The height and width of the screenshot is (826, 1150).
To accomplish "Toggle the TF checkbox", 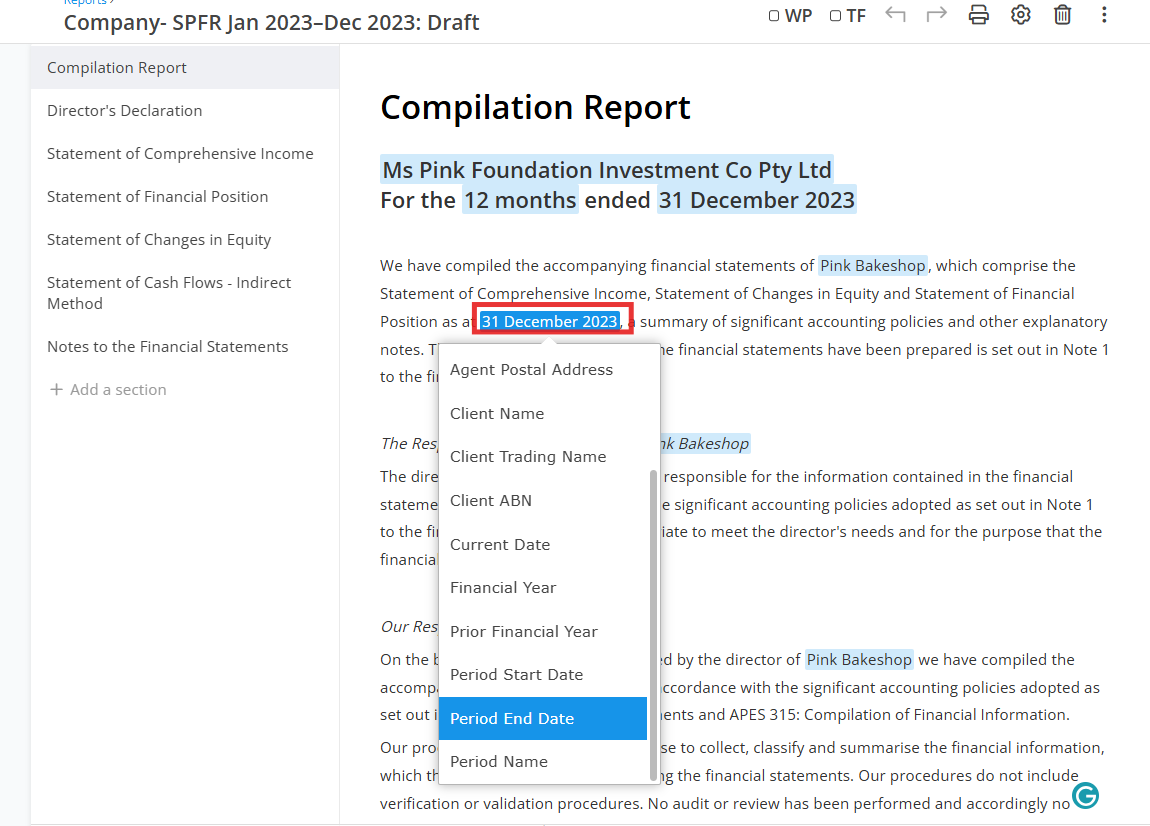I will [835, 15].
